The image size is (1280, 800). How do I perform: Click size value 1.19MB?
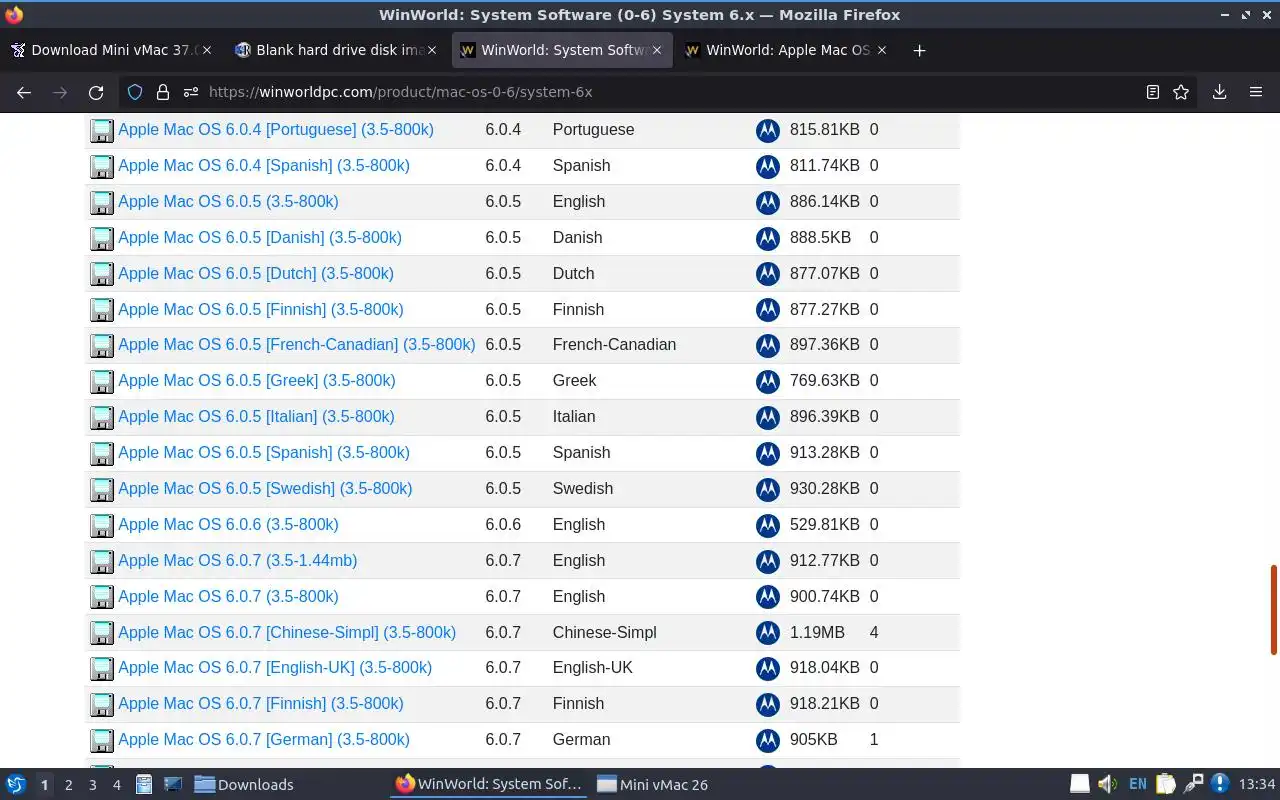[x=817, y=633]
